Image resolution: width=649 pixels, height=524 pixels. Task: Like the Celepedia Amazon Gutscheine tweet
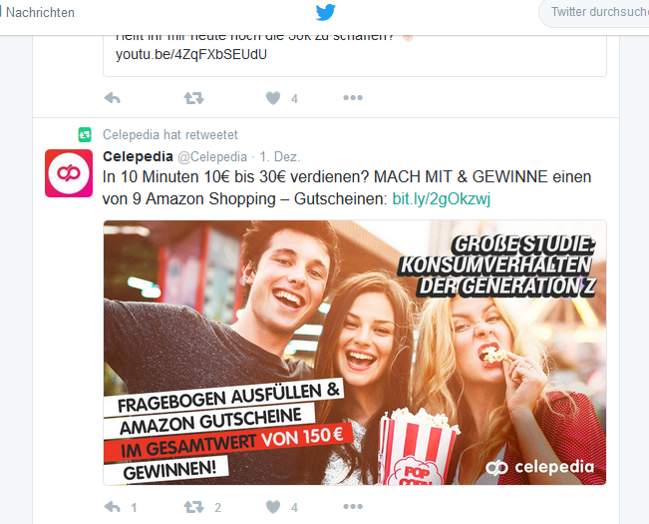[x=273, y=507]
